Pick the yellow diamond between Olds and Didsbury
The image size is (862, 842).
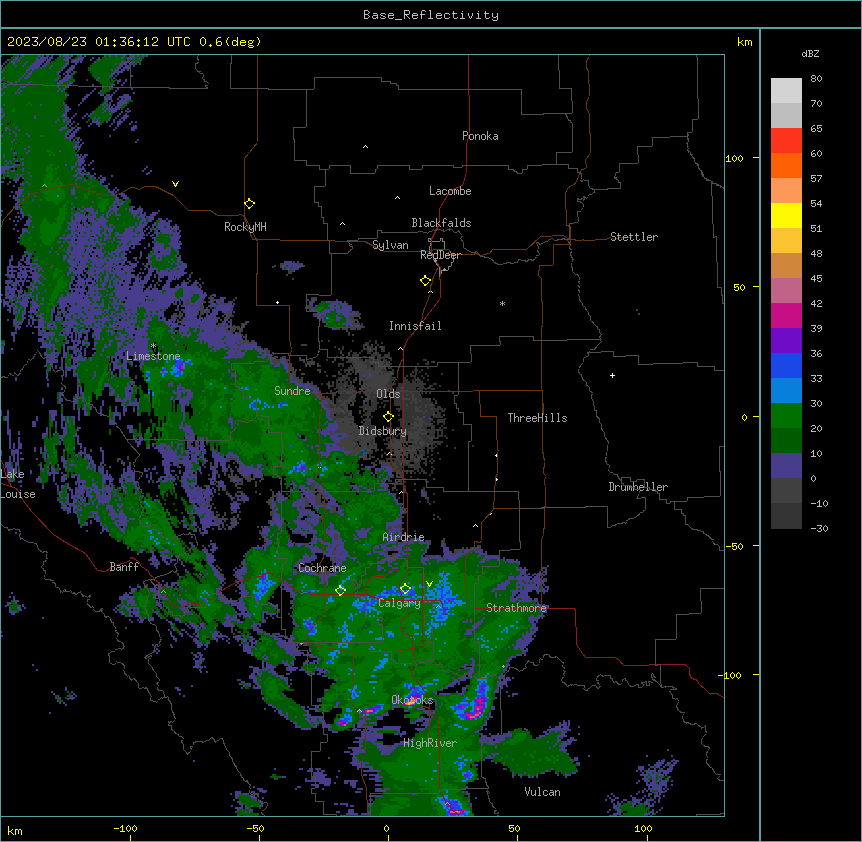point(389,417)
